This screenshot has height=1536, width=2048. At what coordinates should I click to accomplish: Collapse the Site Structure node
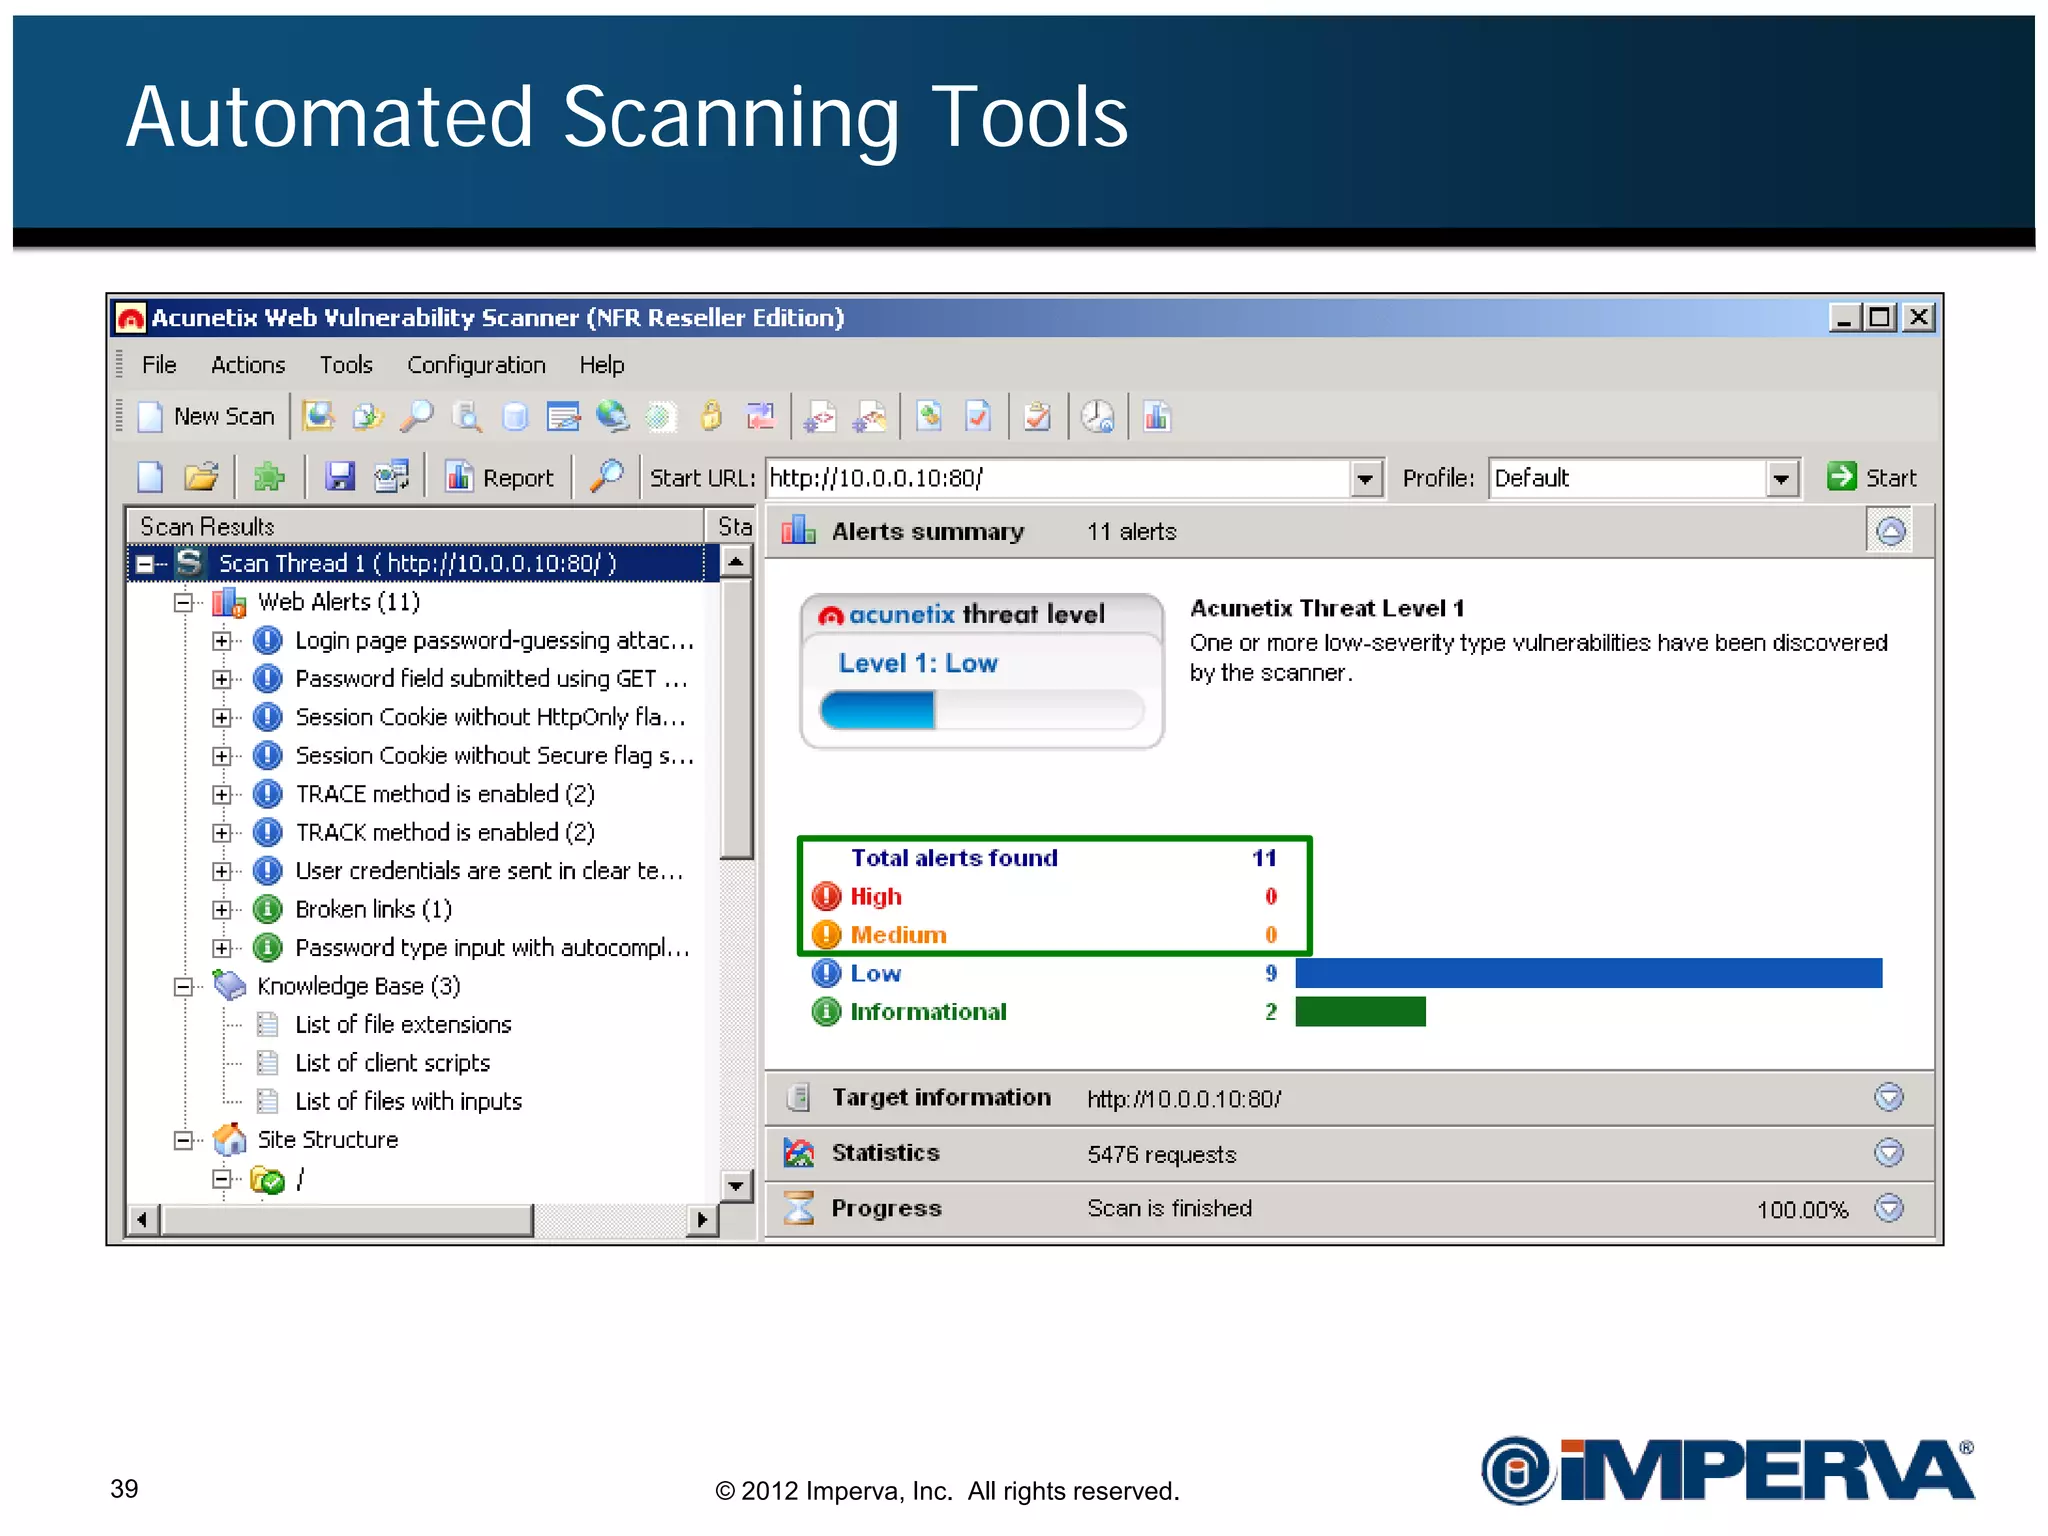183,1141
